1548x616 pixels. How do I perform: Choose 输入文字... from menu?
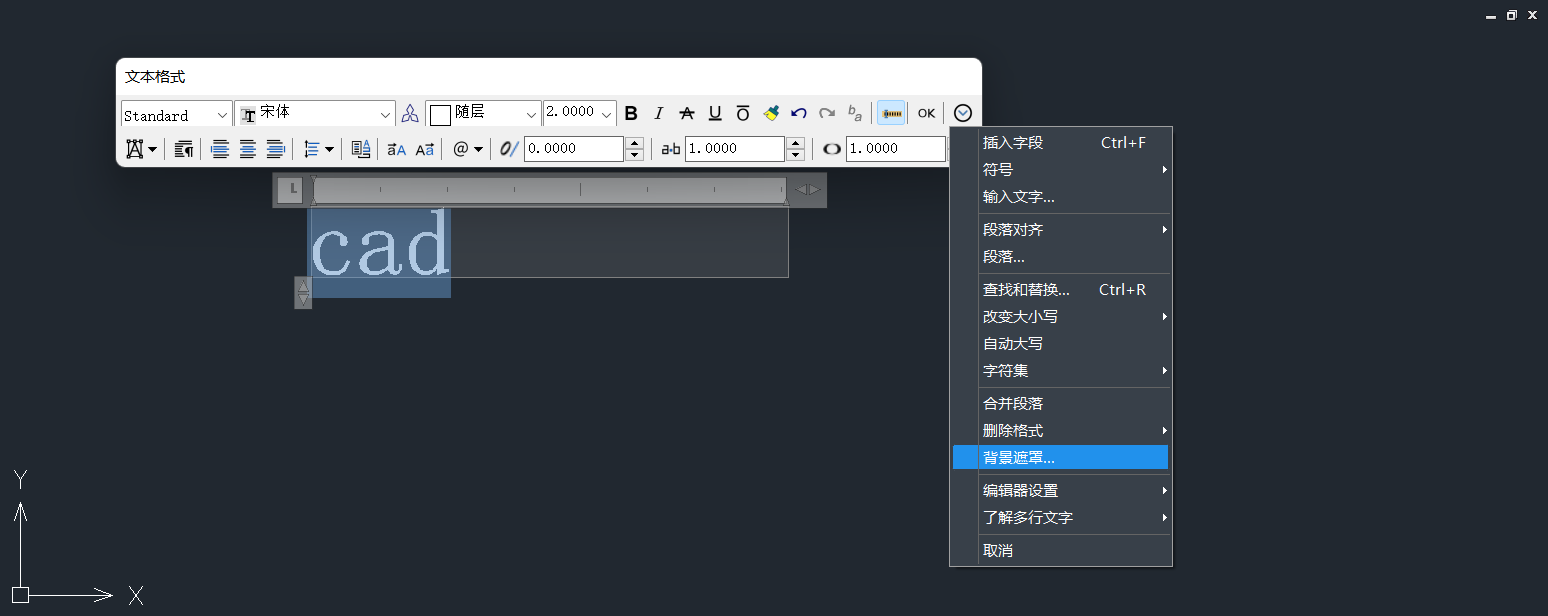click(1061, 197)
